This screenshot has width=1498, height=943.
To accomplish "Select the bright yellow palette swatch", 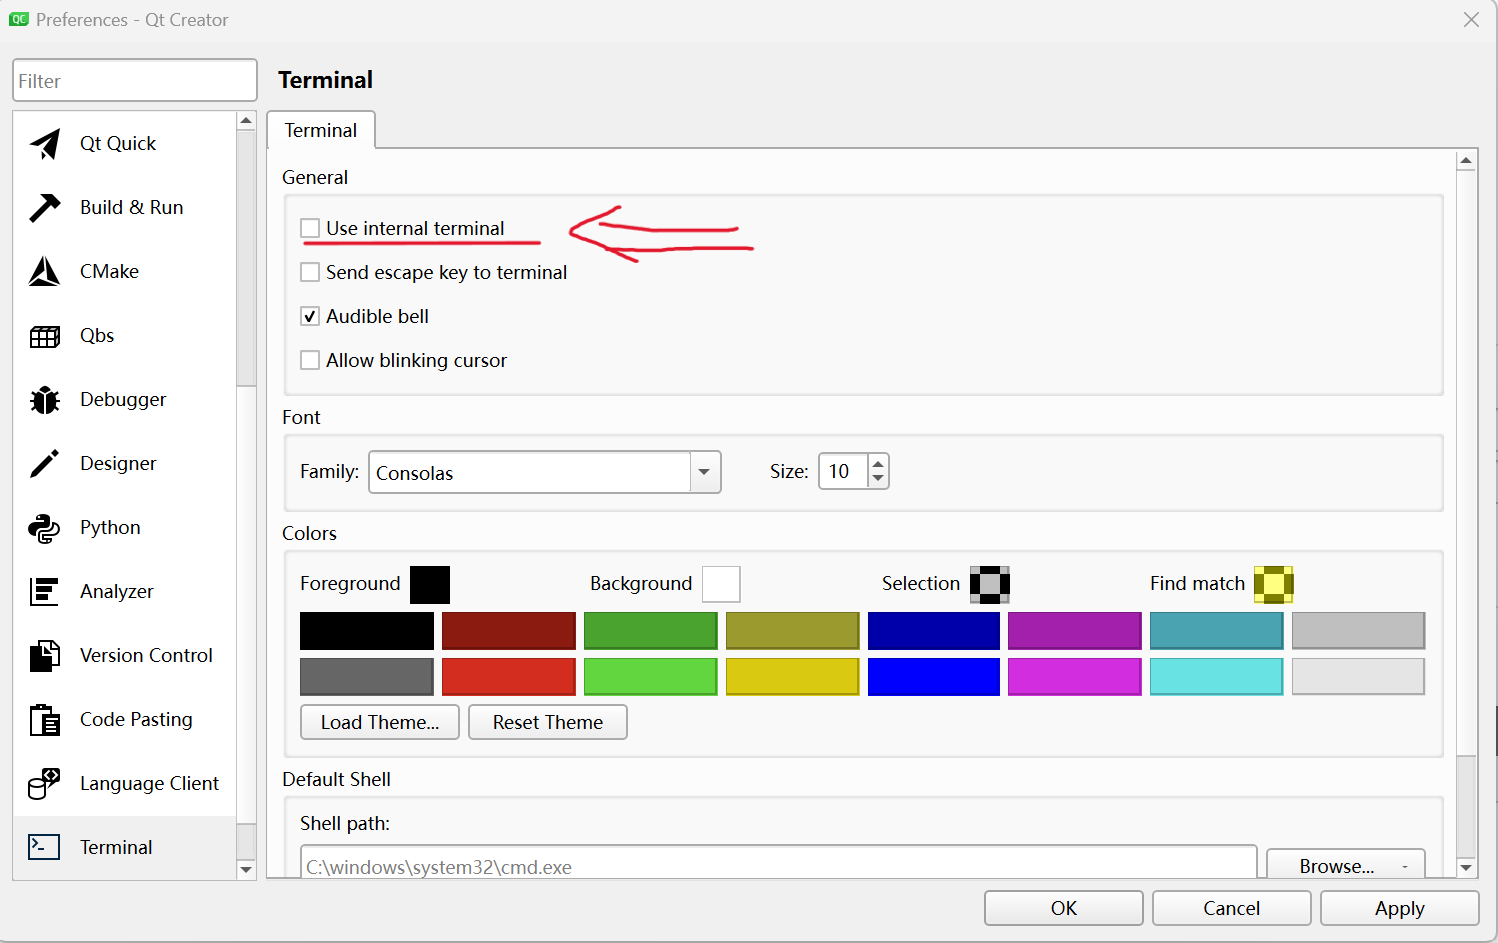I will tap(793, 676).
